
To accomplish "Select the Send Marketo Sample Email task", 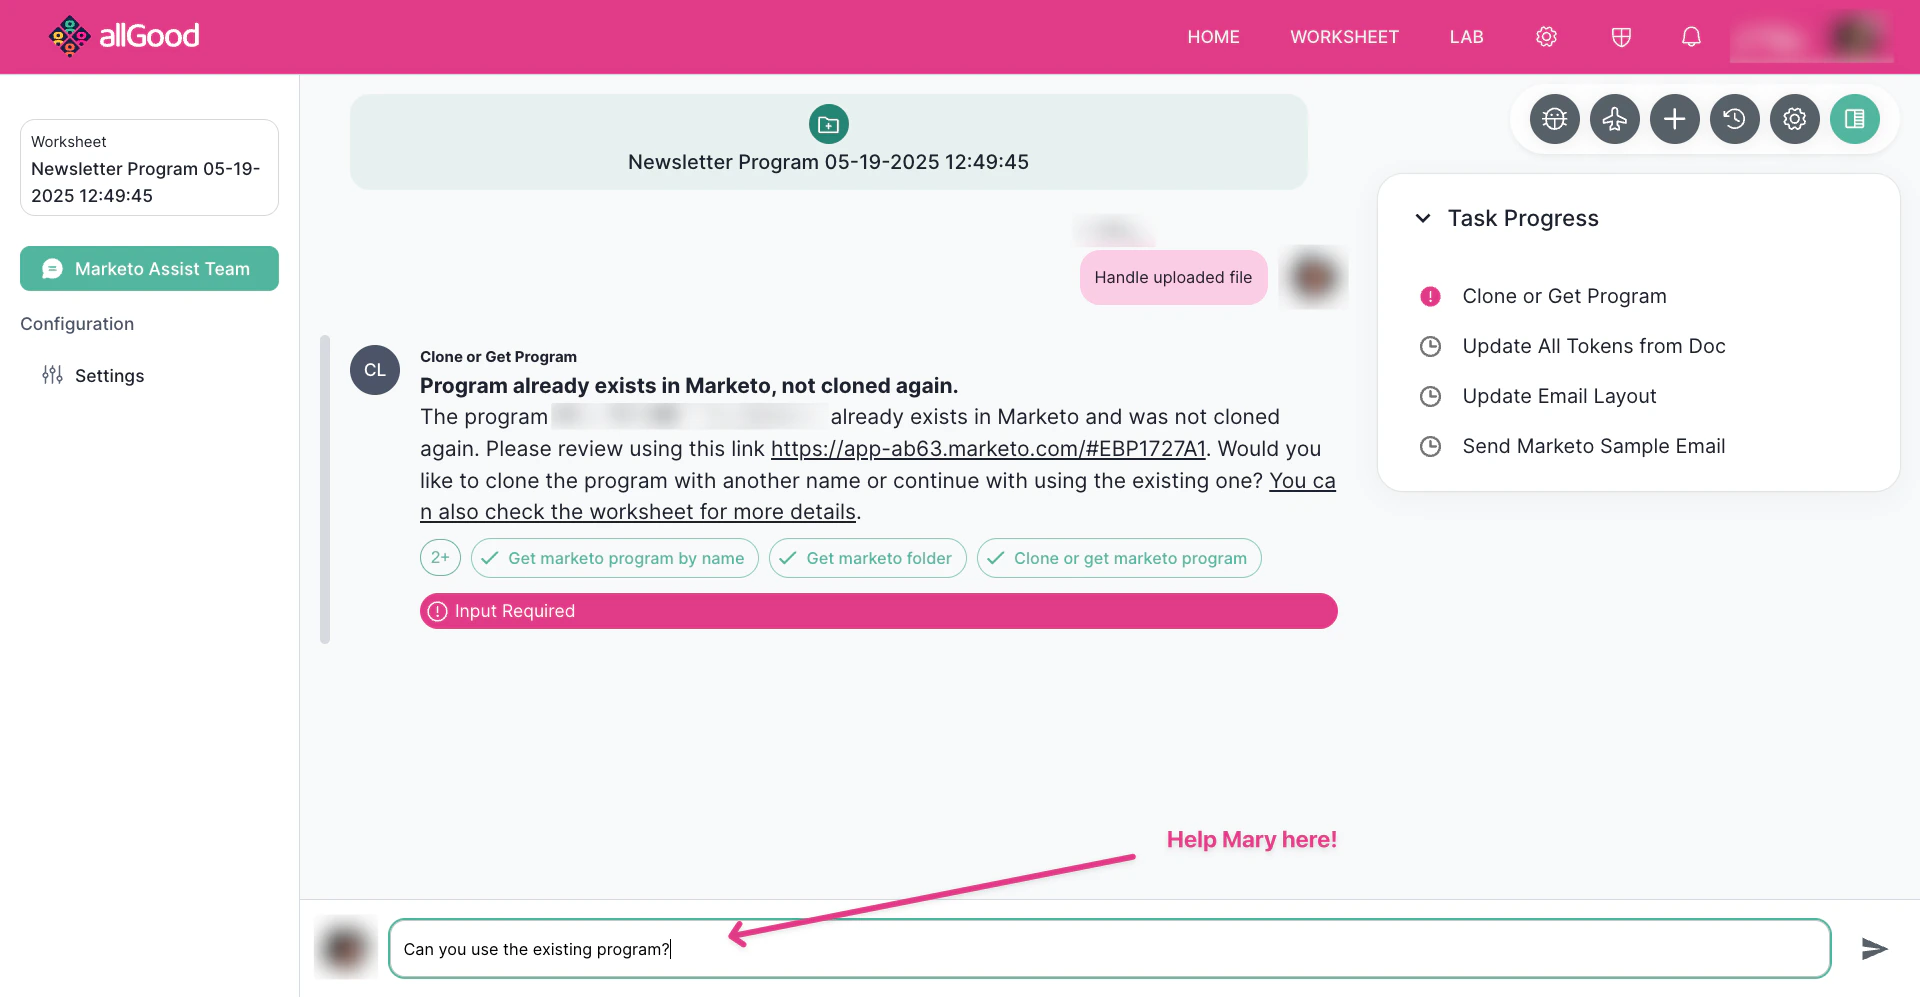I will (1594, 446).
